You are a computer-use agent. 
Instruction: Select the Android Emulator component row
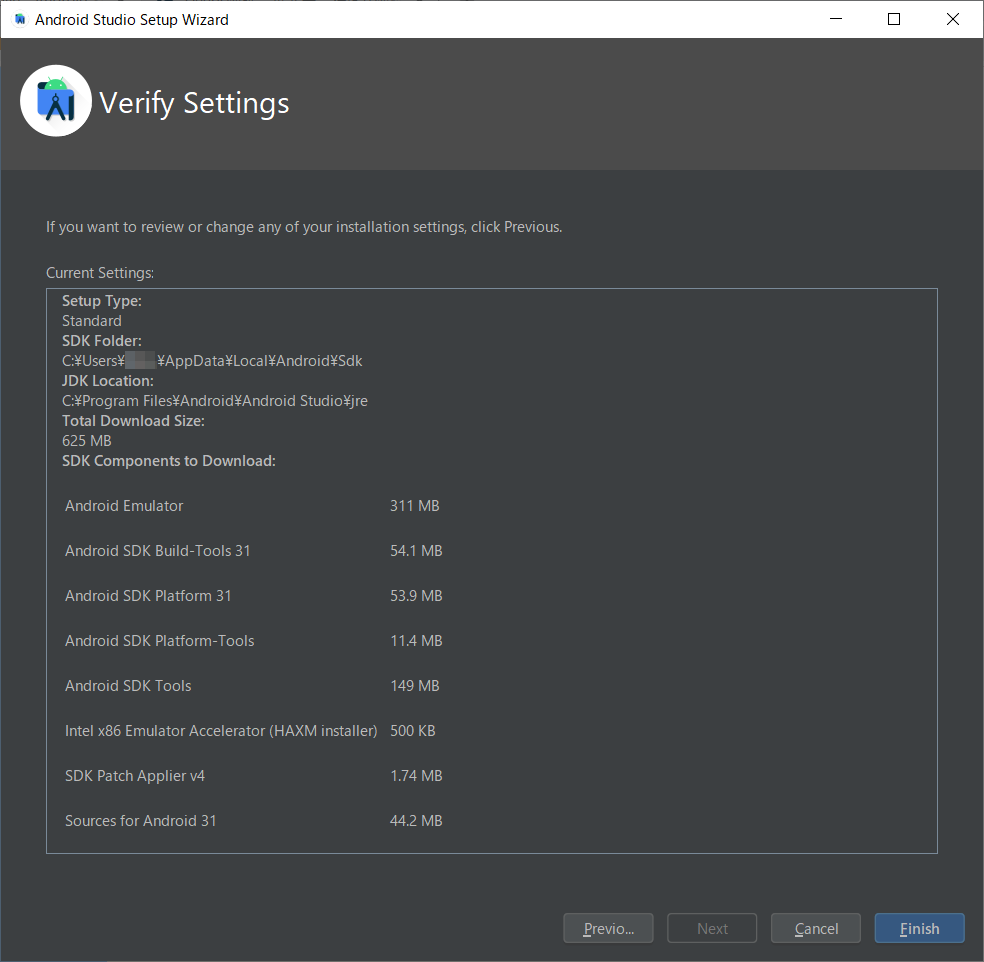[x=124, y=506]
